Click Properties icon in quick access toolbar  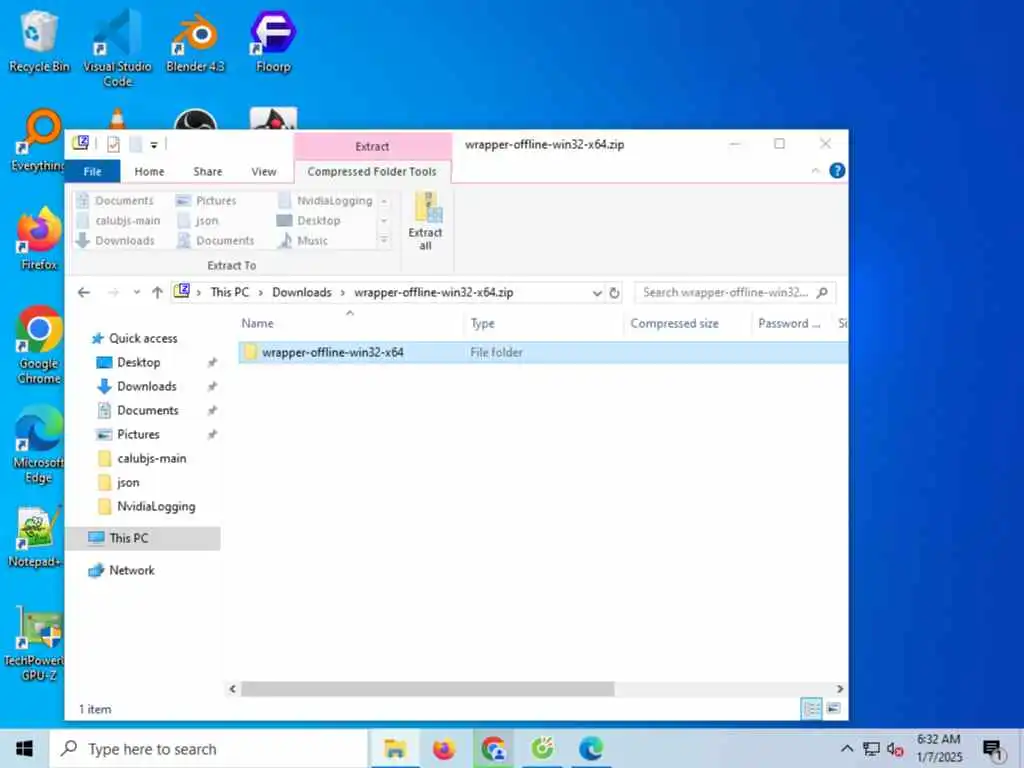(x=114, y=144)
